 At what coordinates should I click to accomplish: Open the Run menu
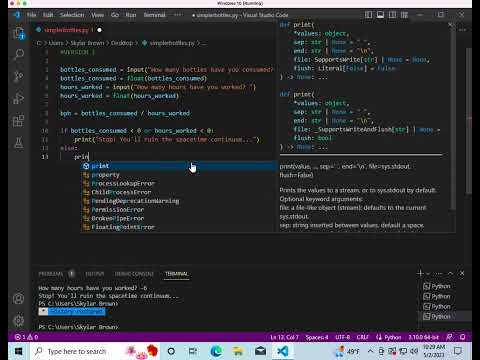(131, 15)
